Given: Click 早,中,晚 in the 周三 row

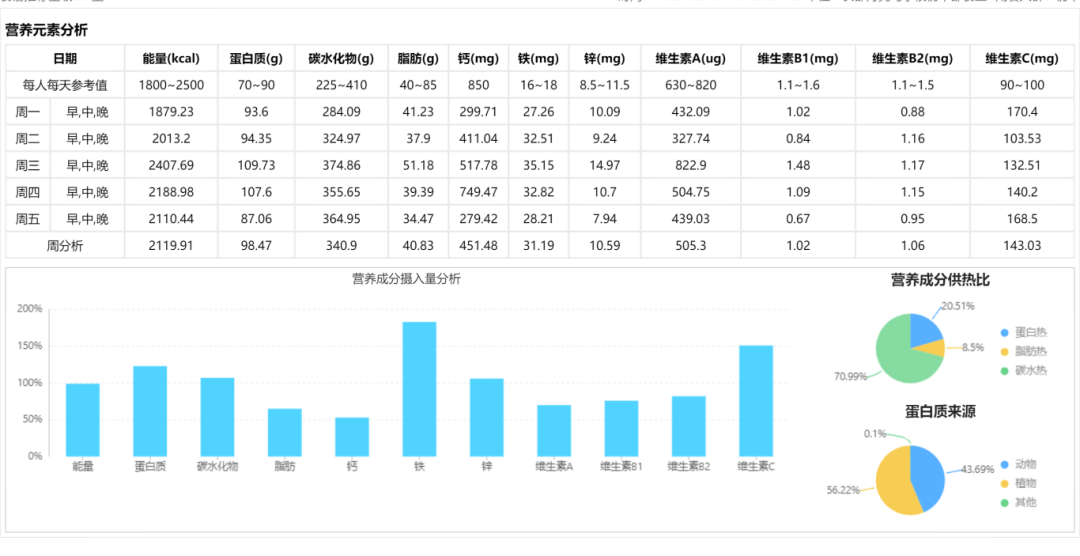Looking at the screenshot, I should point(87,166).
